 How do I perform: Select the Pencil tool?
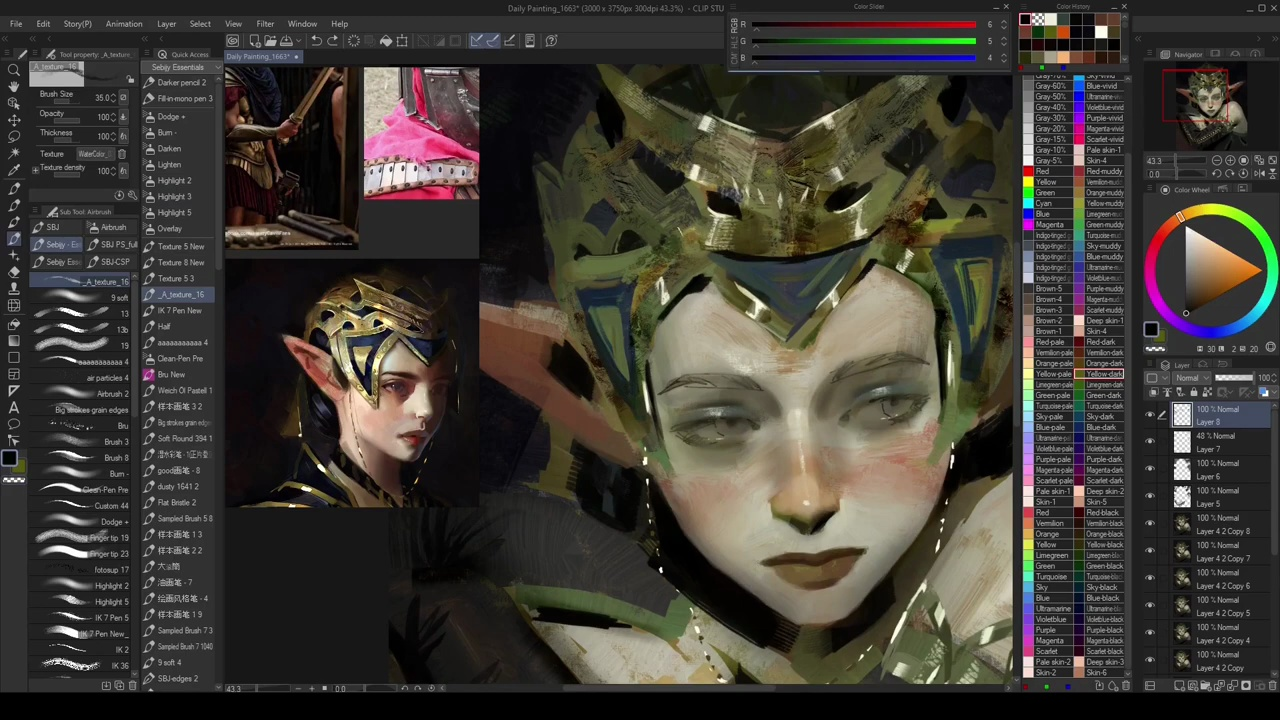[x=14, y=205]
